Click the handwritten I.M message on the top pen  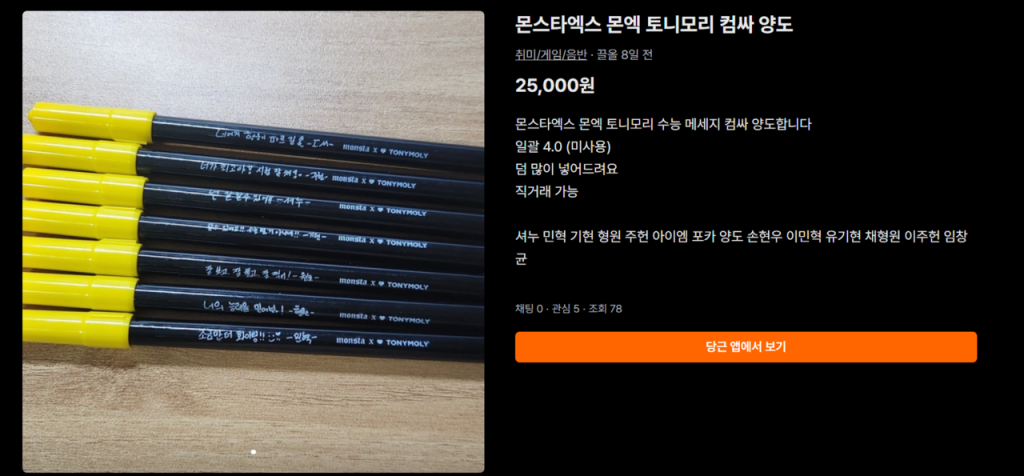tap(275, 138)
